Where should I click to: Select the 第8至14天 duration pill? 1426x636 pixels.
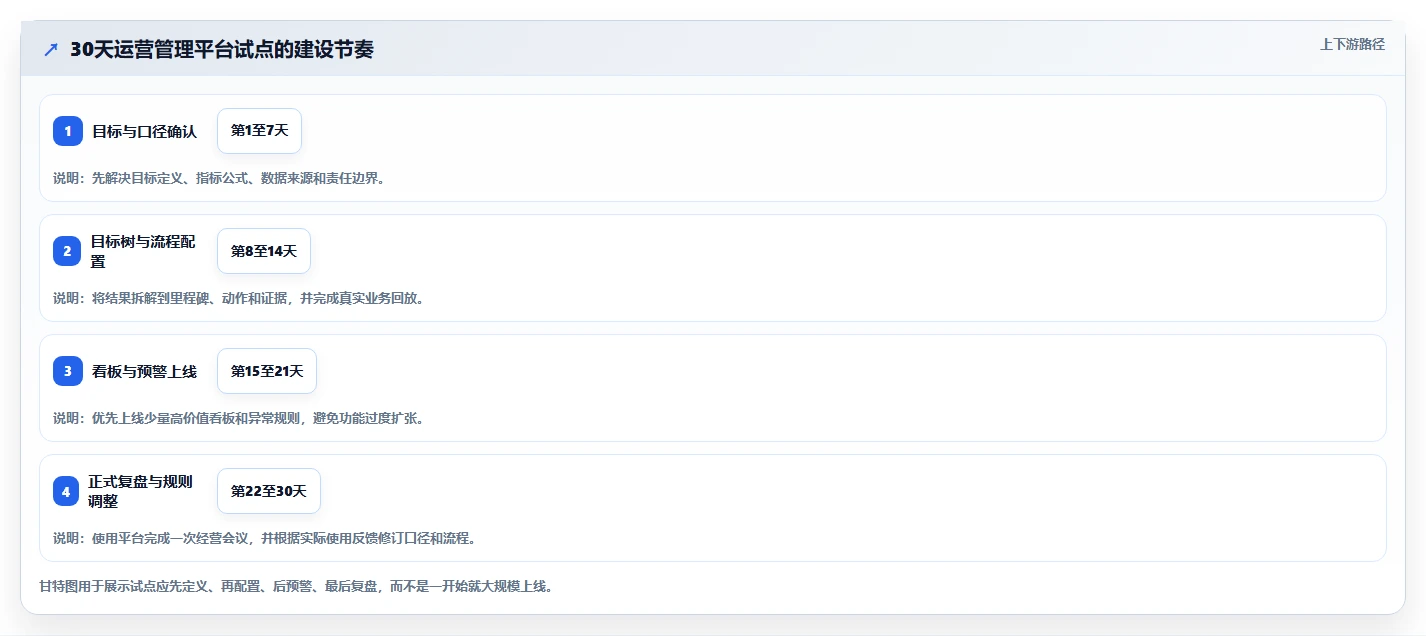[264, 251]
